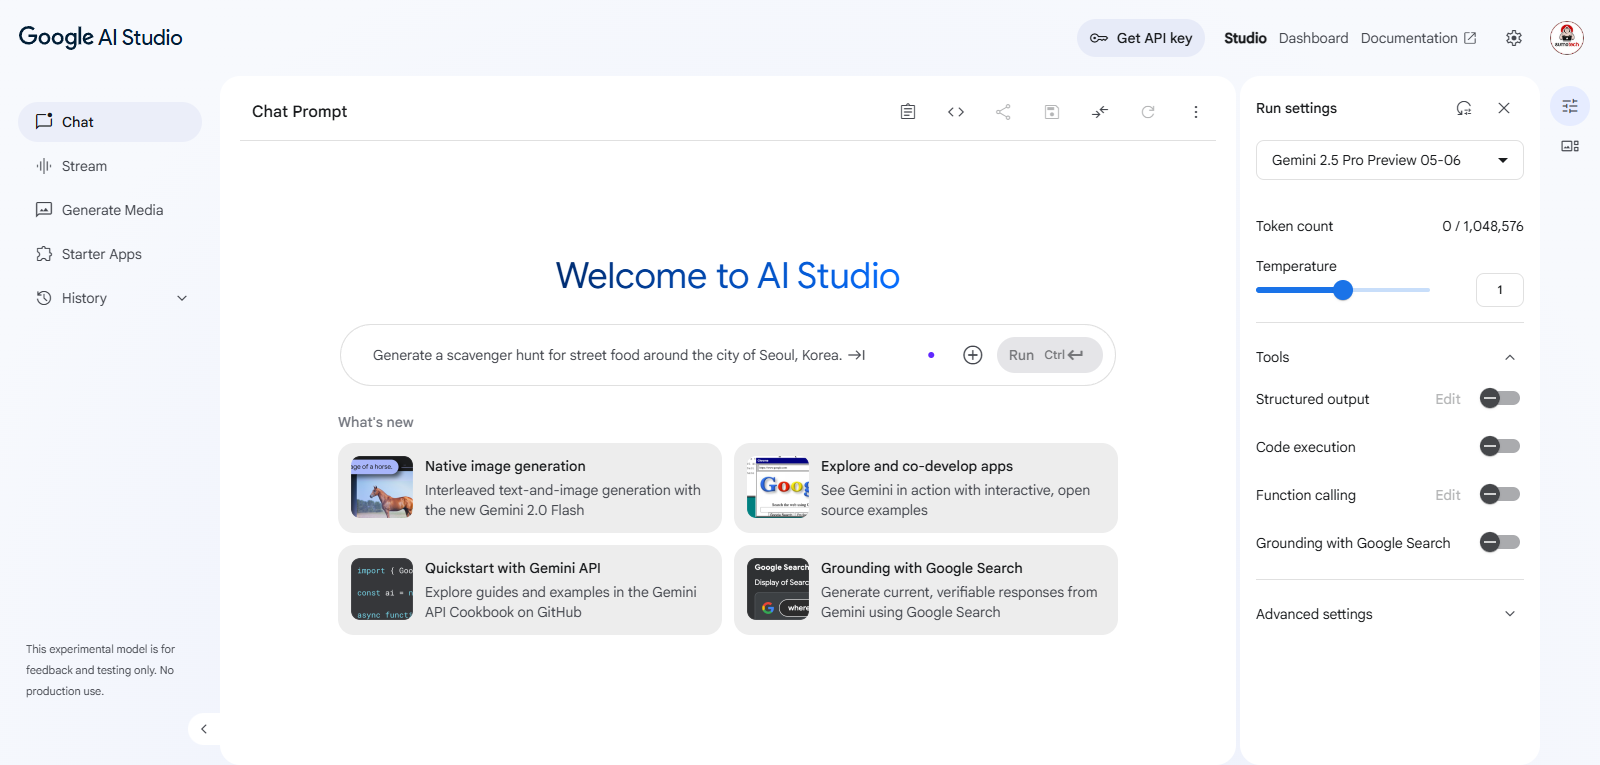Click Edit next to Function calling
Screen dimensions: 1600x765
tap(1448, 495)
